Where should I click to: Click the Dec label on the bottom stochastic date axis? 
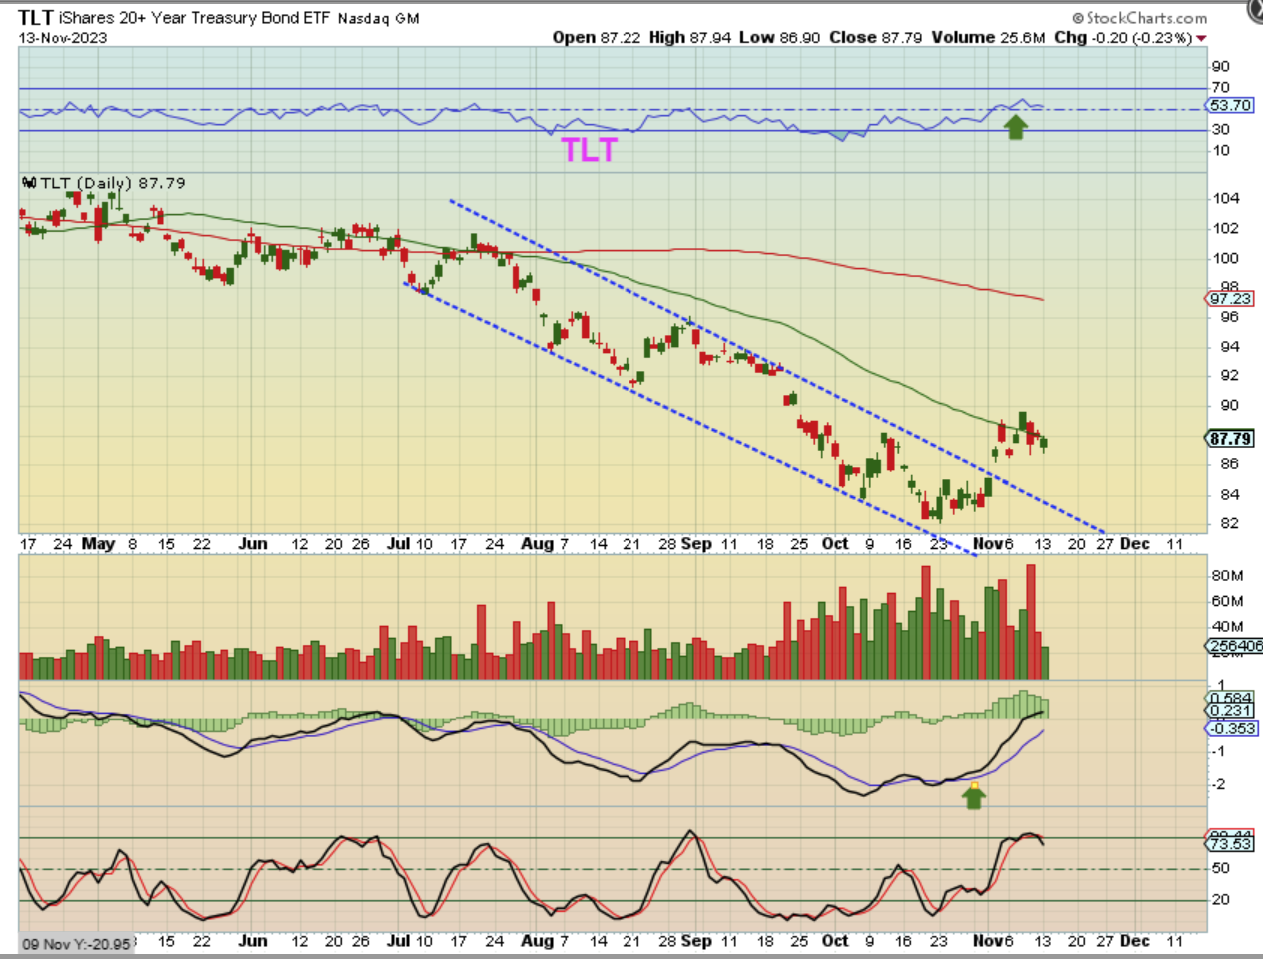pyautogui.click(x=1134, y=941)
